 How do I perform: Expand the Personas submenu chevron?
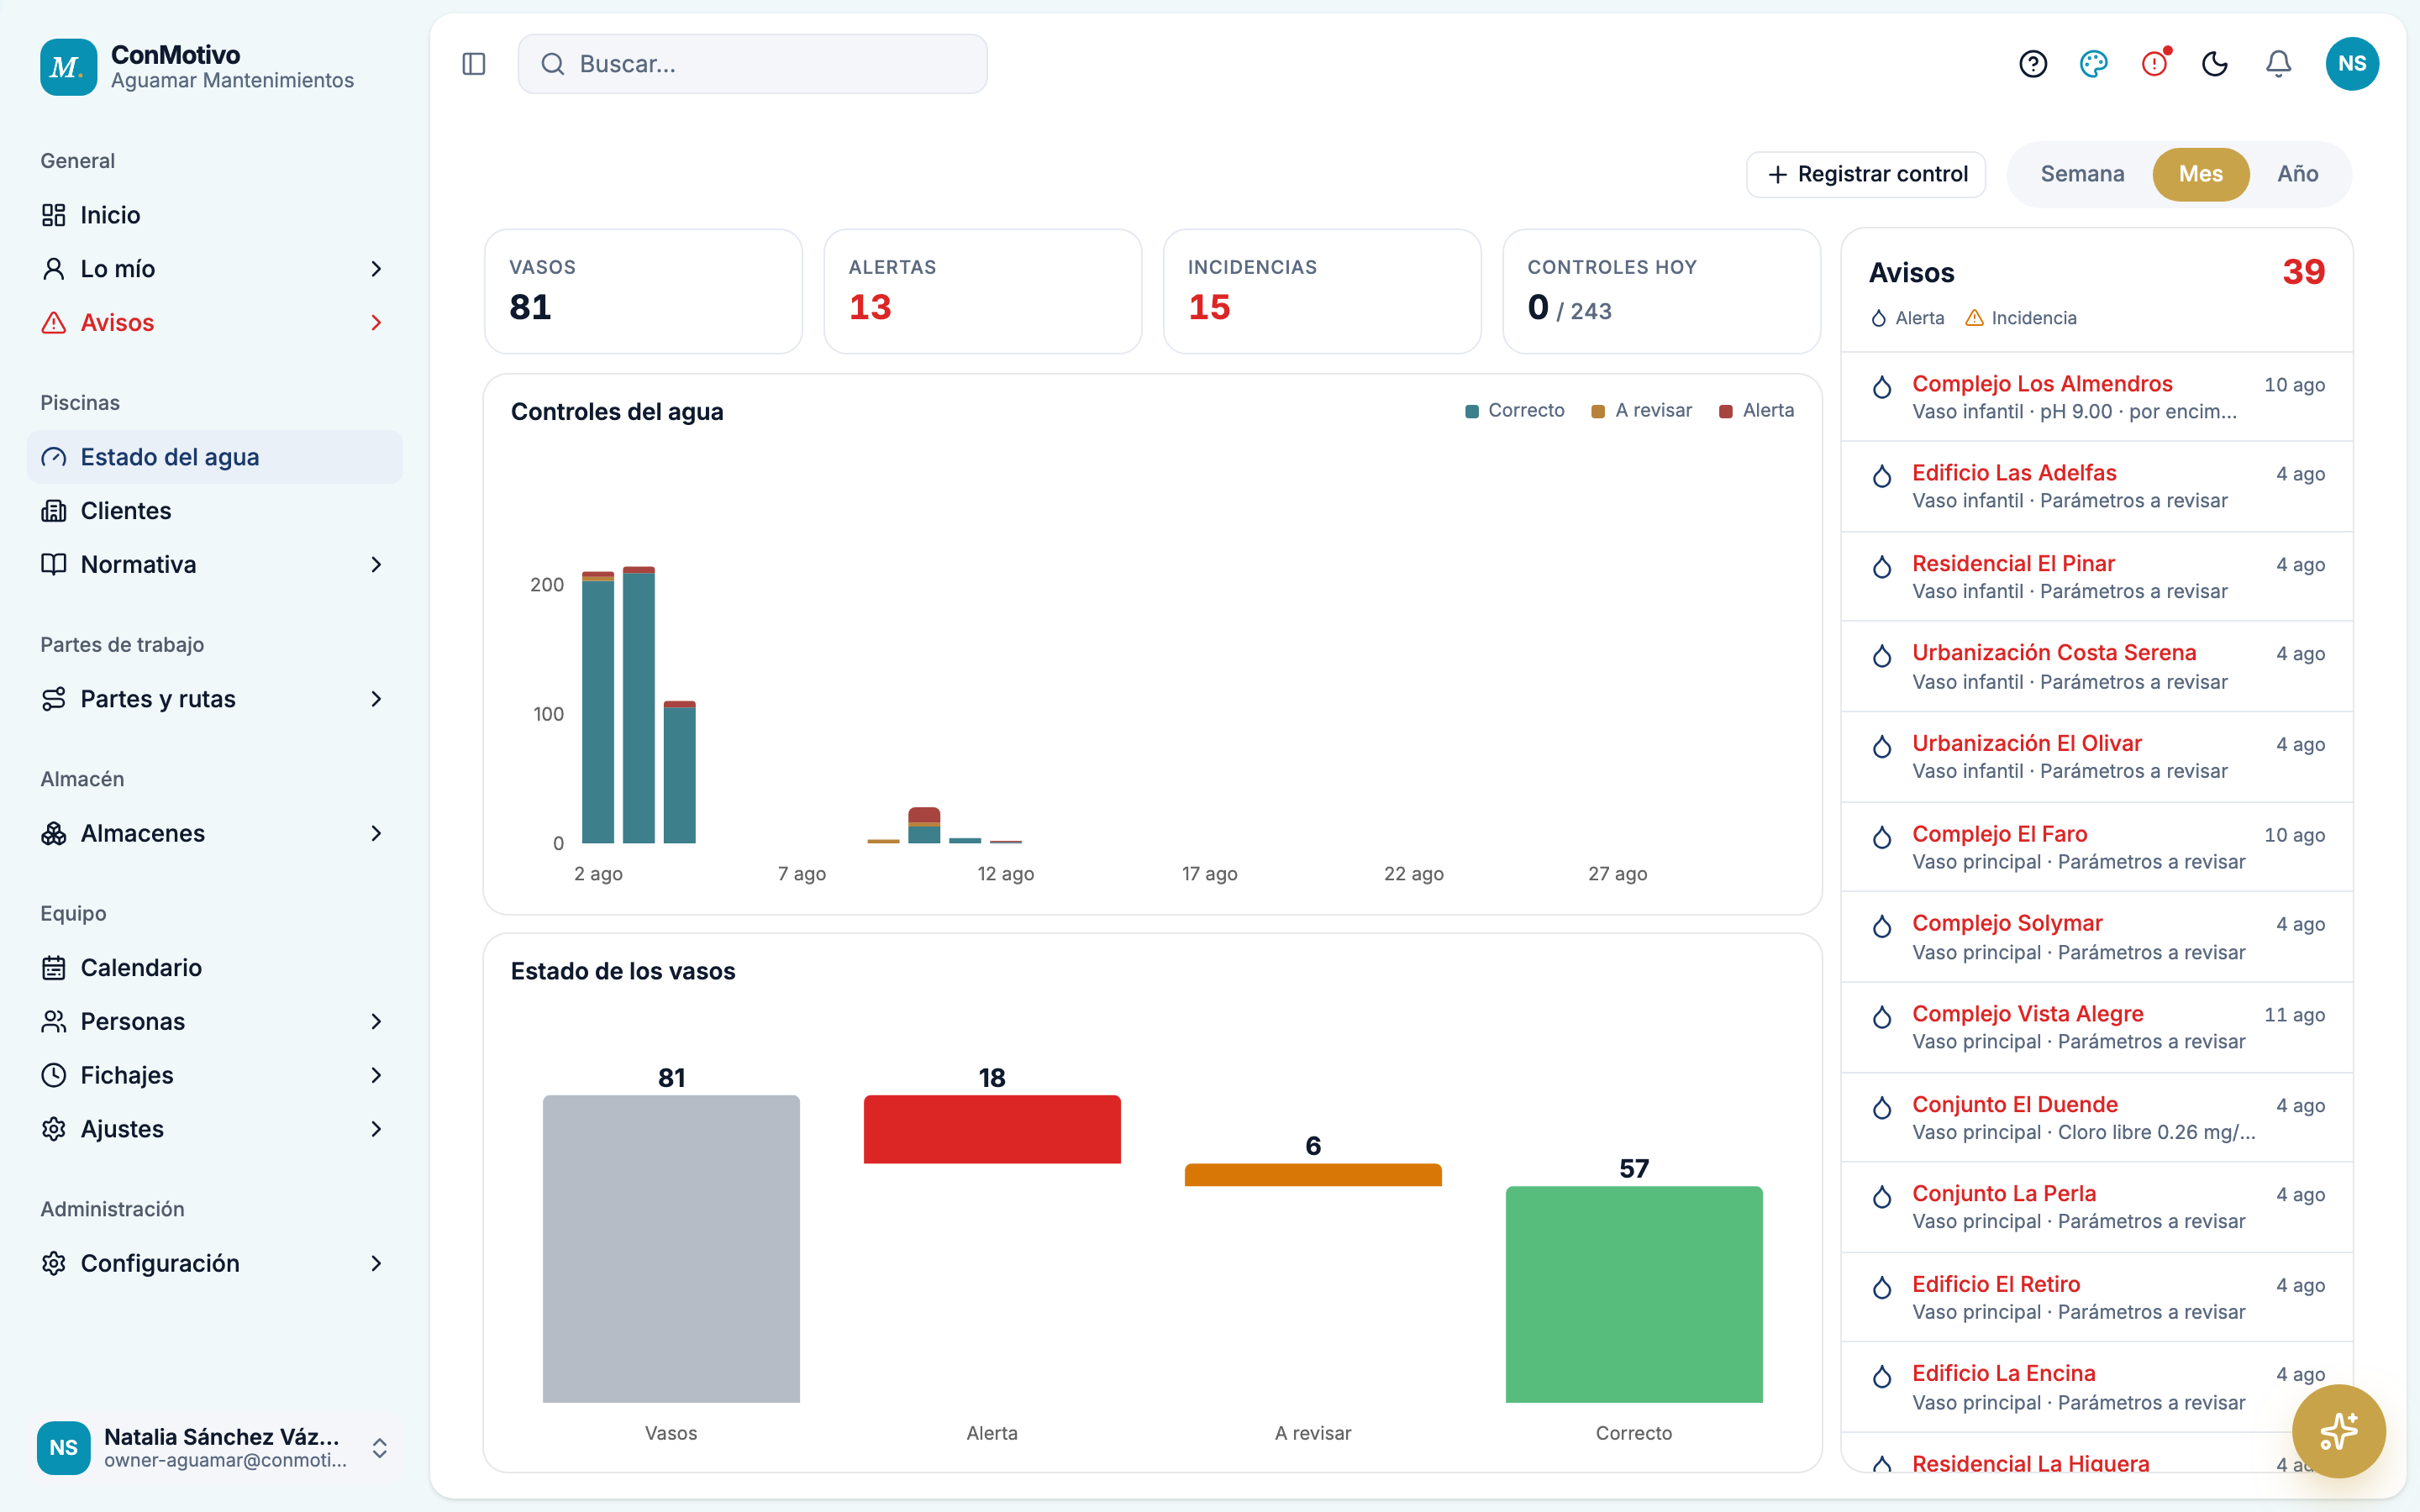376,1022
